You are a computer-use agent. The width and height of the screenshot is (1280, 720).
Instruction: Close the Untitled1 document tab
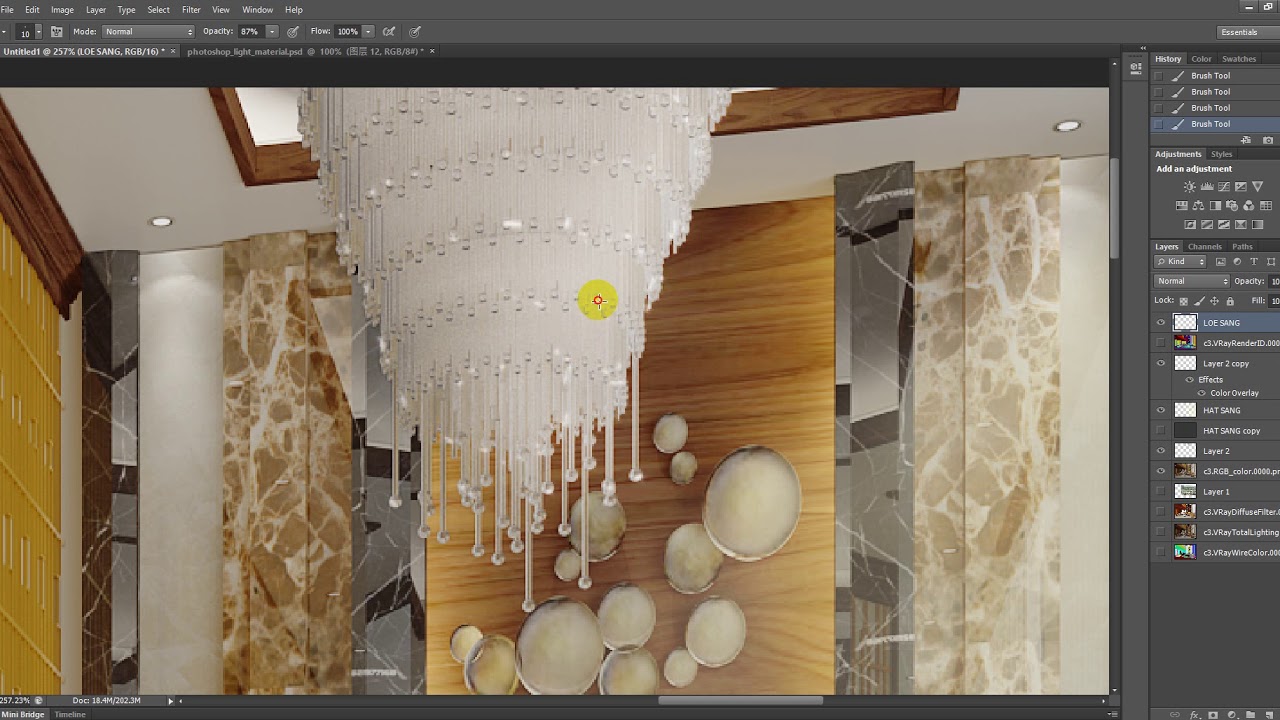click(x=172, y=51)
